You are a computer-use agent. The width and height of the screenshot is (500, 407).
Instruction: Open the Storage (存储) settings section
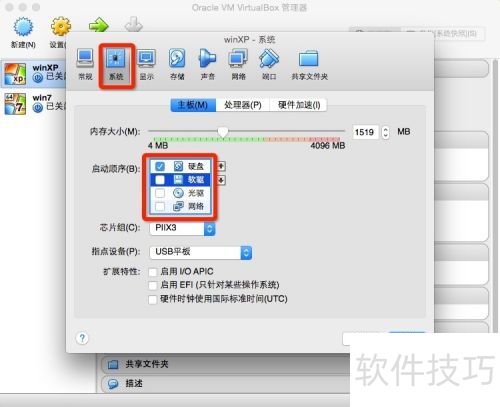177,64
